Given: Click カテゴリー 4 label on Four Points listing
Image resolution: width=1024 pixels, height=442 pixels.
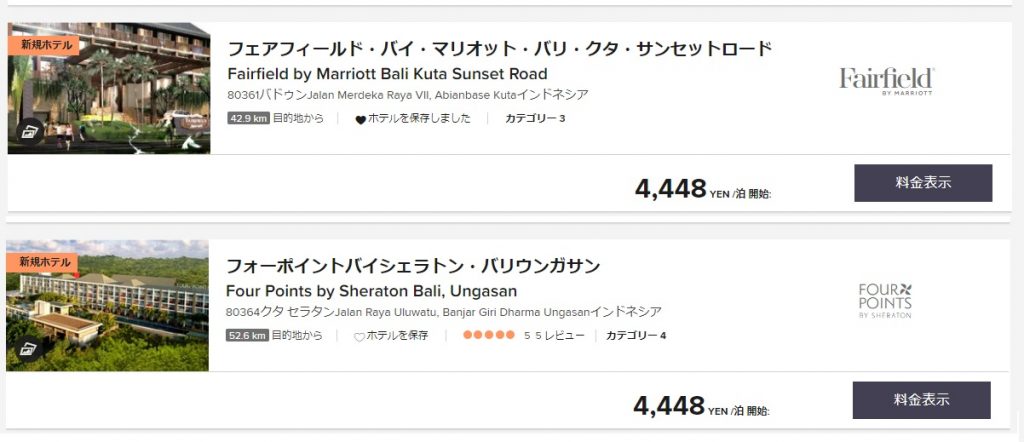Looking at the screenshot, I should pos(636,336).
